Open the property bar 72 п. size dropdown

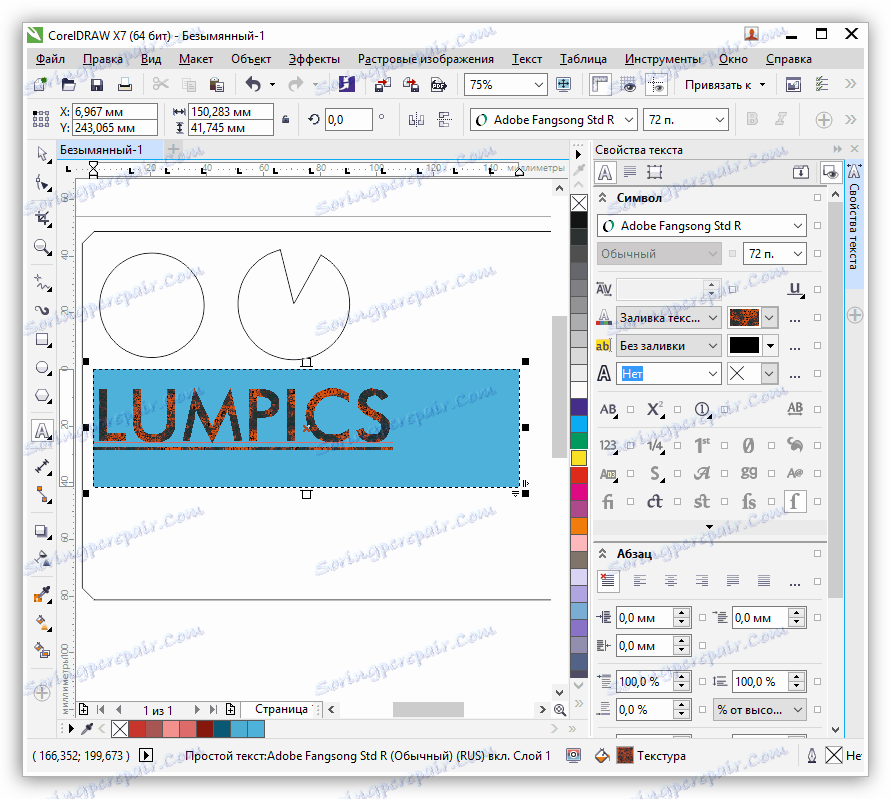(719, 120)
